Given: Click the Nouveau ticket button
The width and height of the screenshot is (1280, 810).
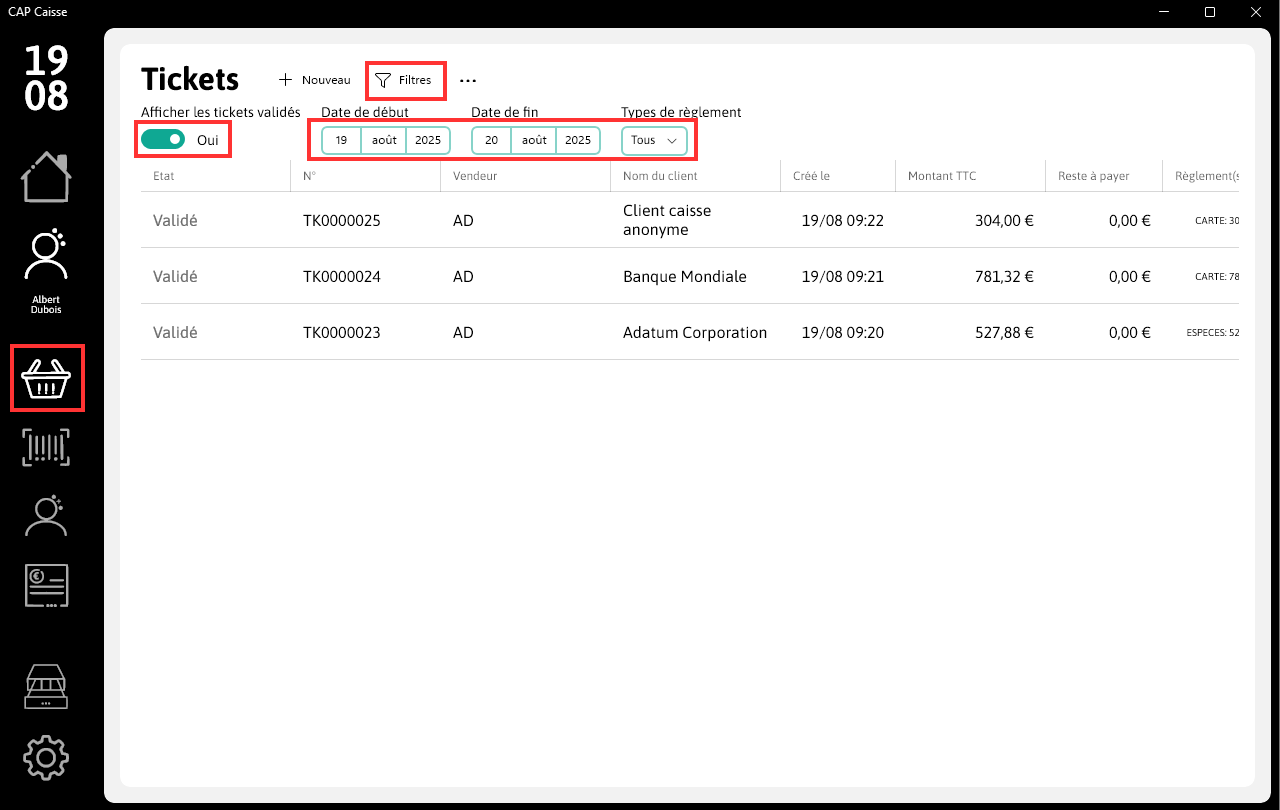Looking at the screenshot, I should point(315,80).
